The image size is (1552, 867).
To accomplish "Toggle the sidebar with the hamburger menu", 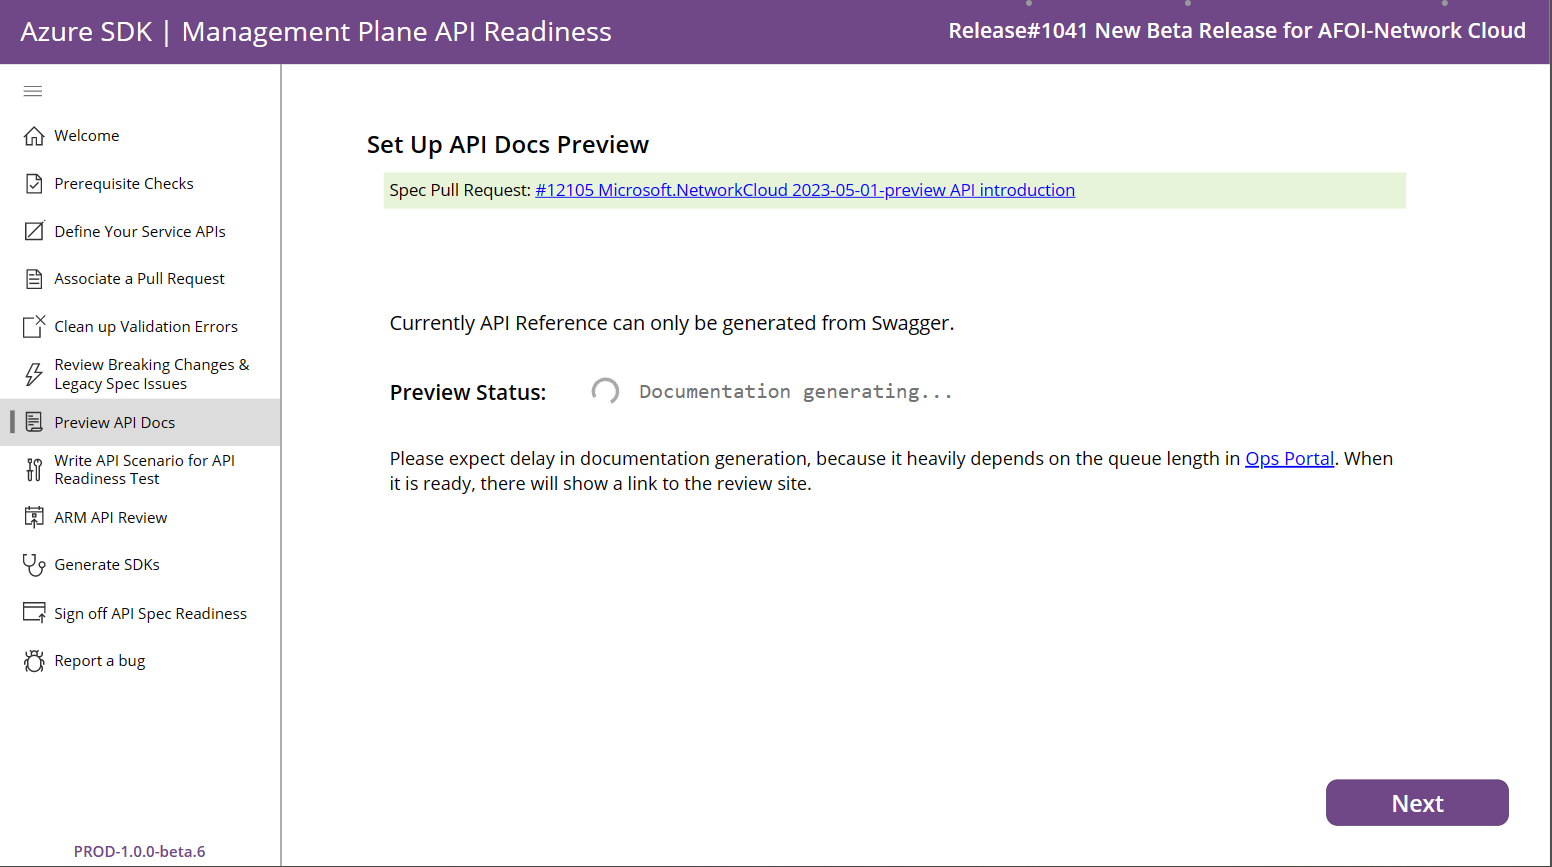I will pyautogui.click(x=32, y=91).
